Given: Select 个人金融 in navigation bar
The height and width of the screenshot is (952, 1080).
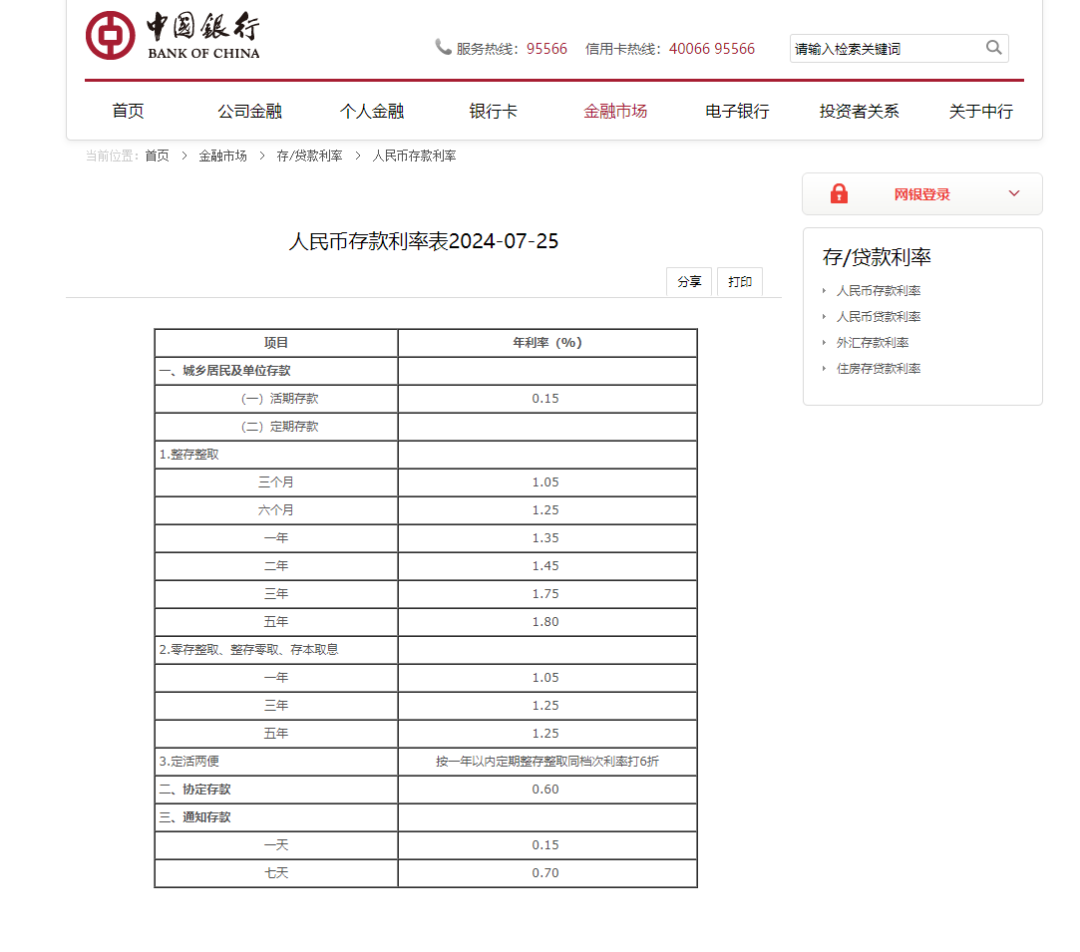Looking at the screenshot, I should tap(372, 111).
